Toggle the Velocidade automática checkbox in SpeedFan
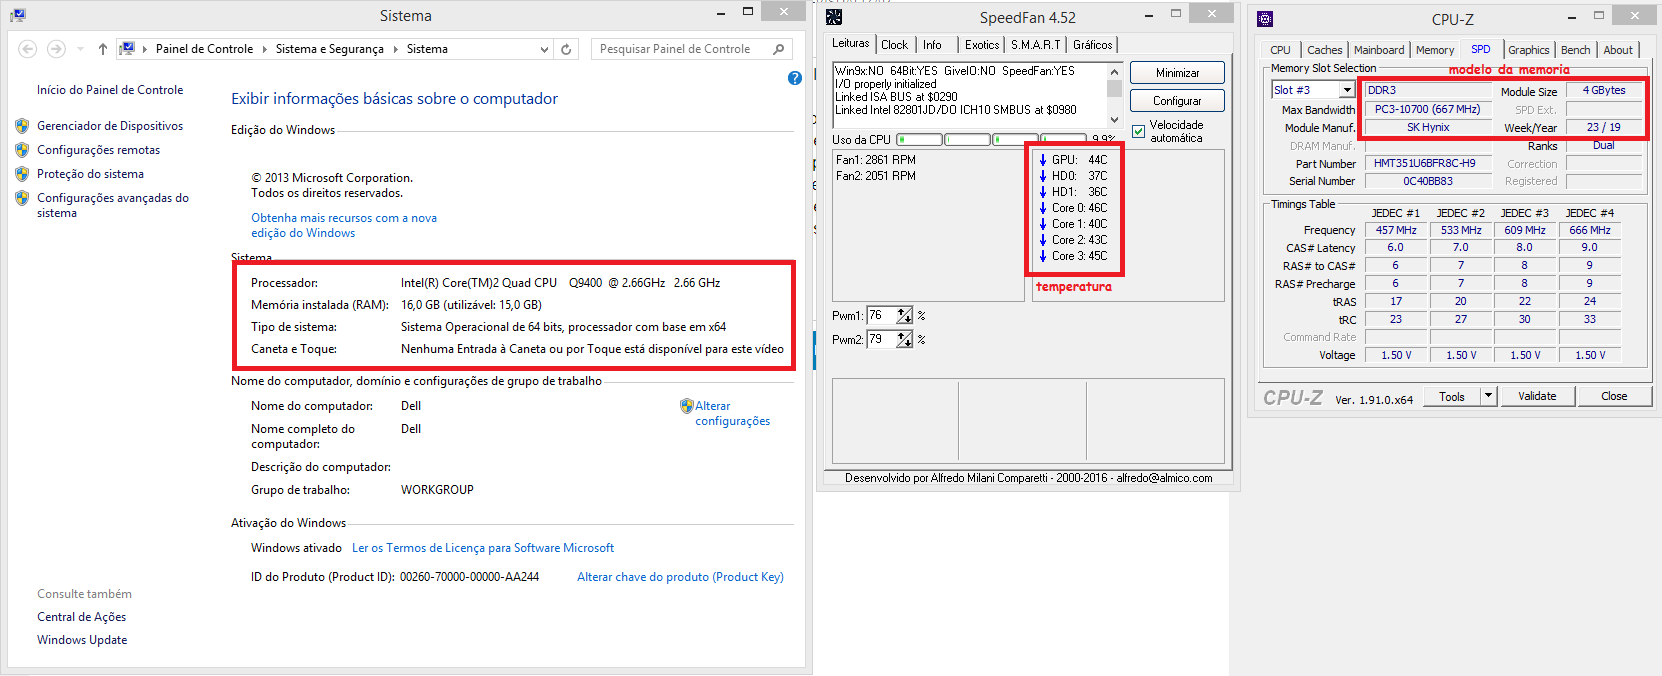This screenshot has width=1662, height=676. (x=1138, y=131)
